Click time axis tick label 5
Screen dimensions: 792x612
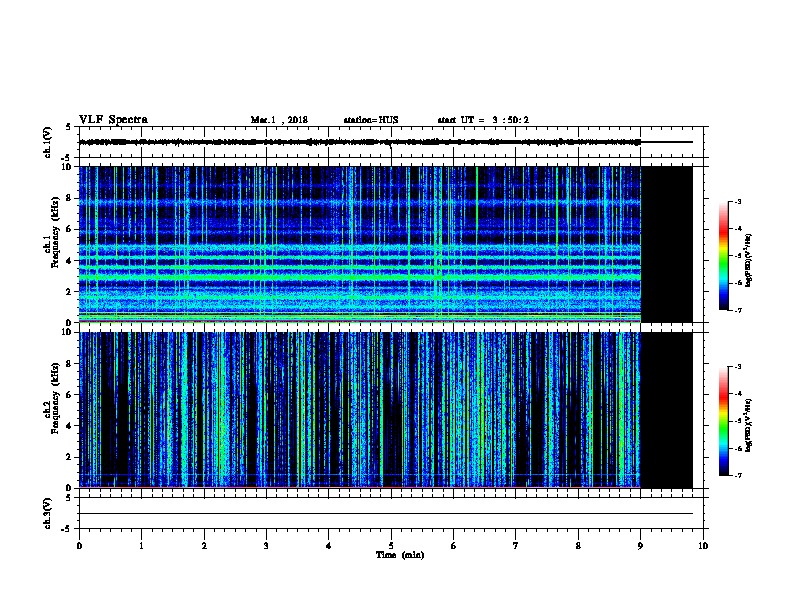[x=391, y=546]
